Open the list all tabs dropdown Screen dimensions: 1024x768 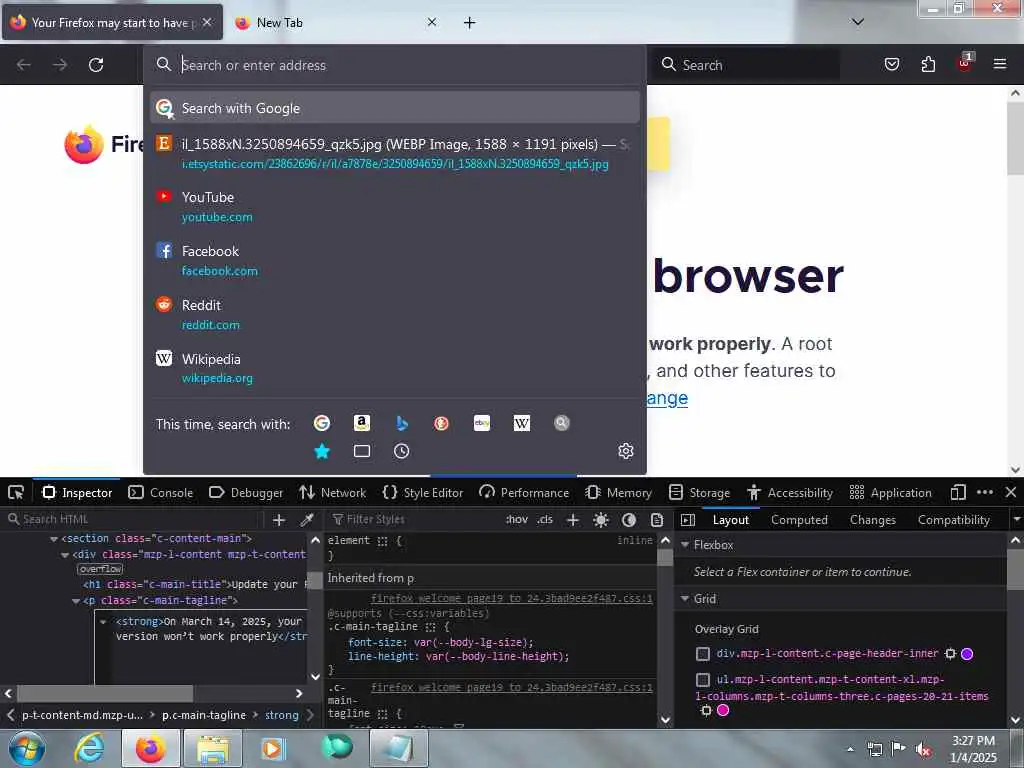(857, 22)
